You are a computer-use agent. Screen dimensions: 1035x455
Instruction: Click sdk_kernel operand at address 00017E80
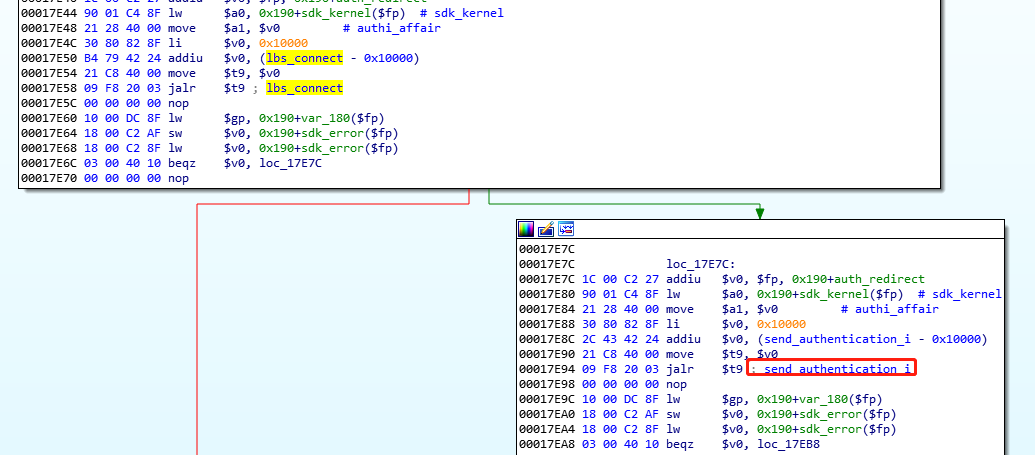(834, 294)
